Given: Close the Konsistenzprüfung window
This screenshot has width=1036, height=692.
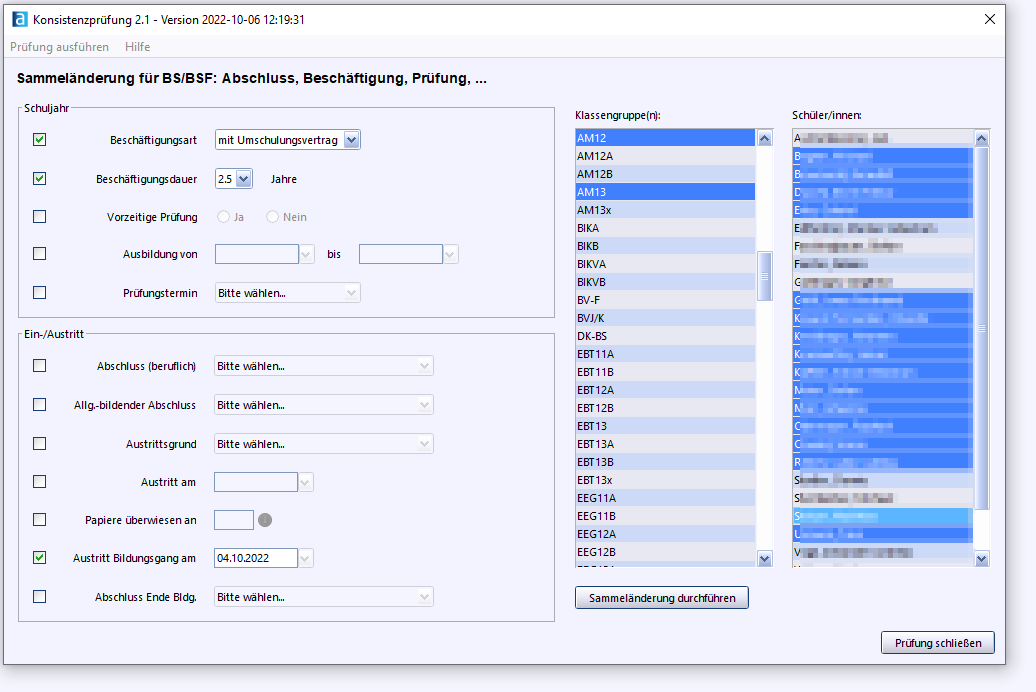Looking at the screenshot, I should coord(989,19).
